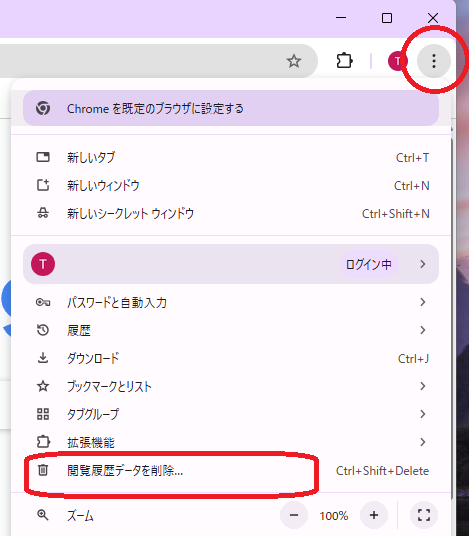Click the Extensions puzzle icon in toolbar
This screenshot has height=536, width=469.
344,61
